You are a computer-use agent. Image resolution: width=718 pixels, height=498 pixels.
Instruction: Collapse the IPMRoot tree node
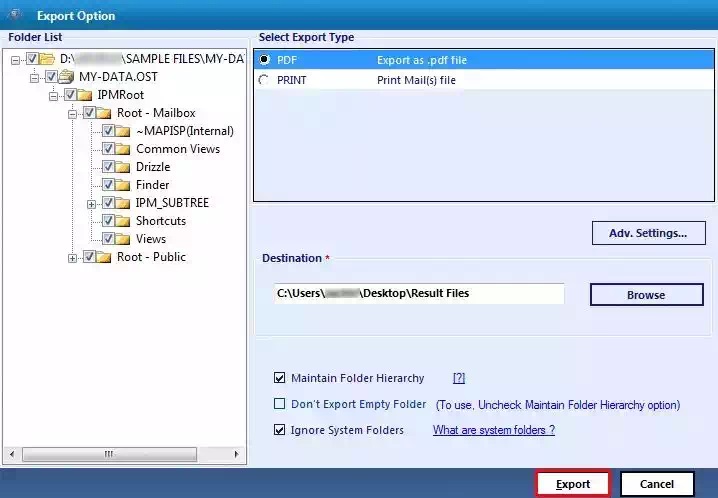tap(54, 96)
